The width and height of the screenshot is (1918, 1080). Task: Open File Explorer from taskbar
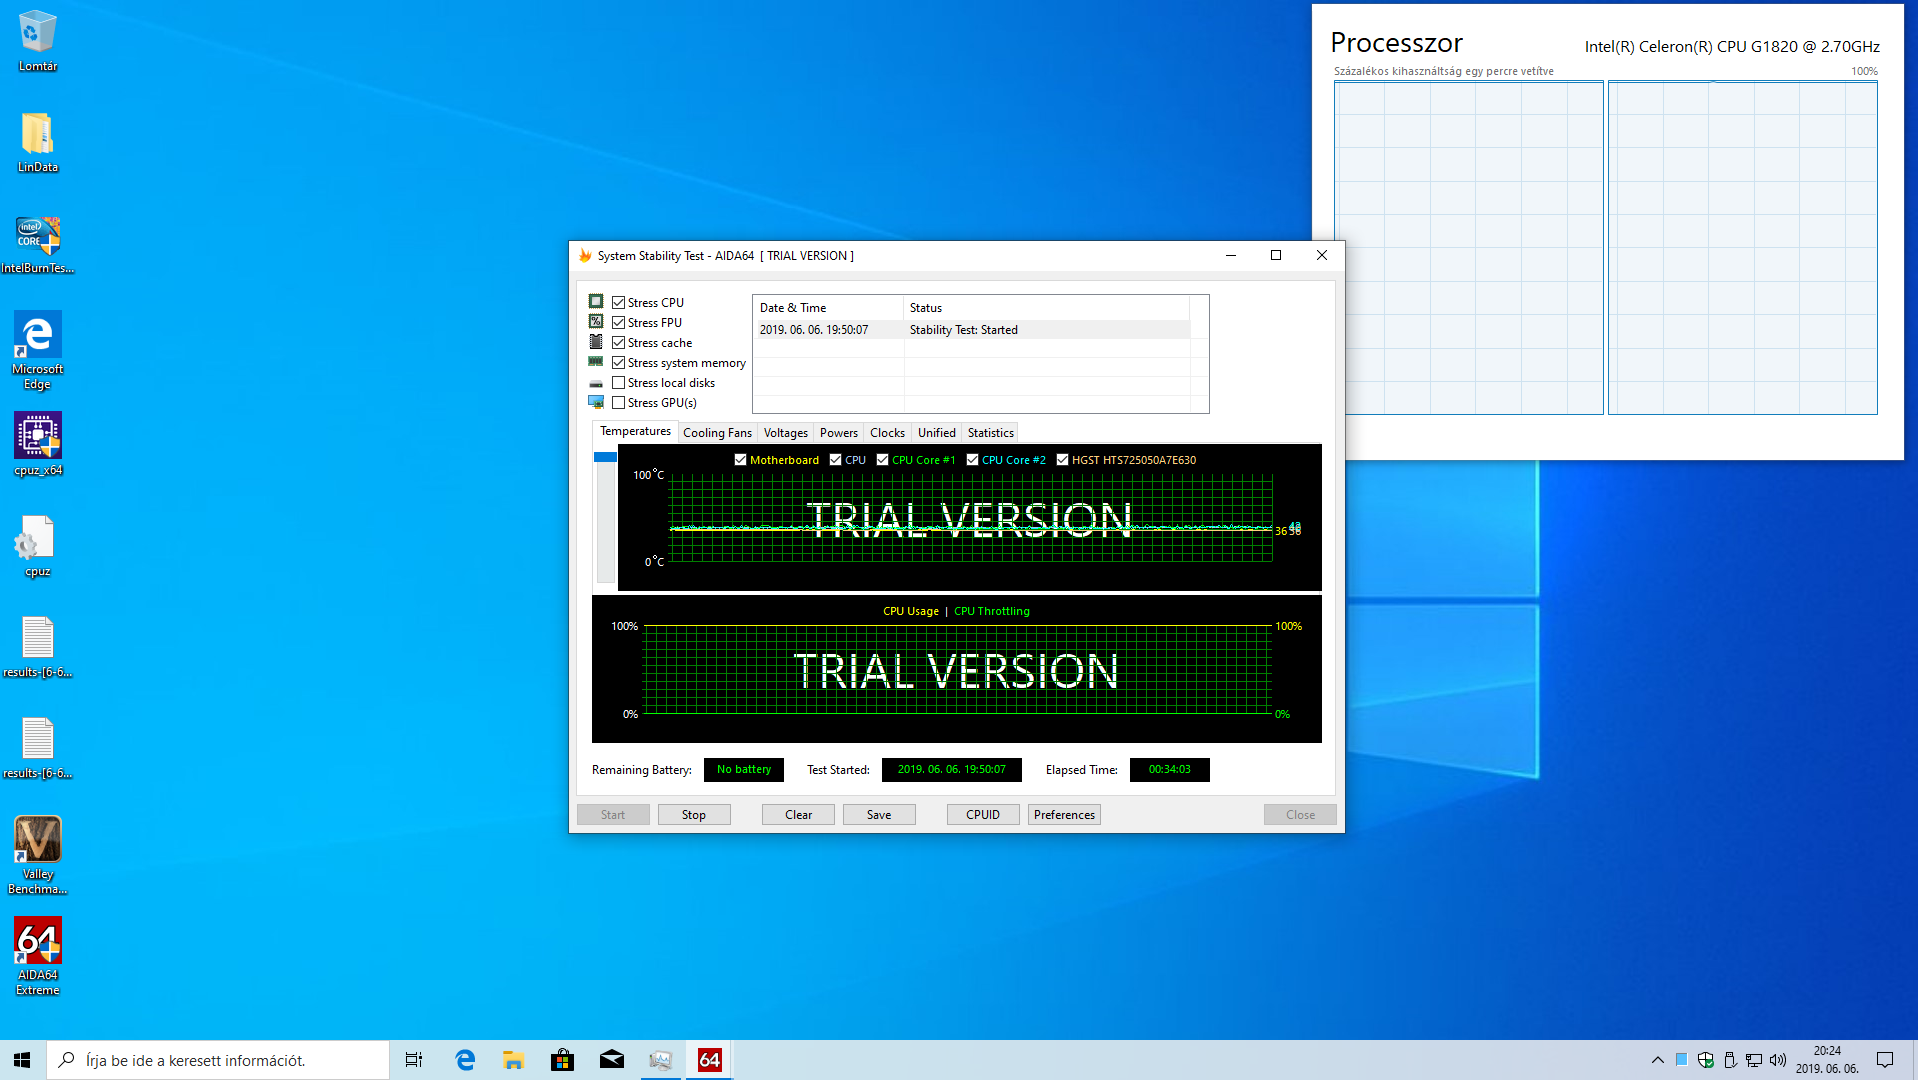tap(514, 1060)
